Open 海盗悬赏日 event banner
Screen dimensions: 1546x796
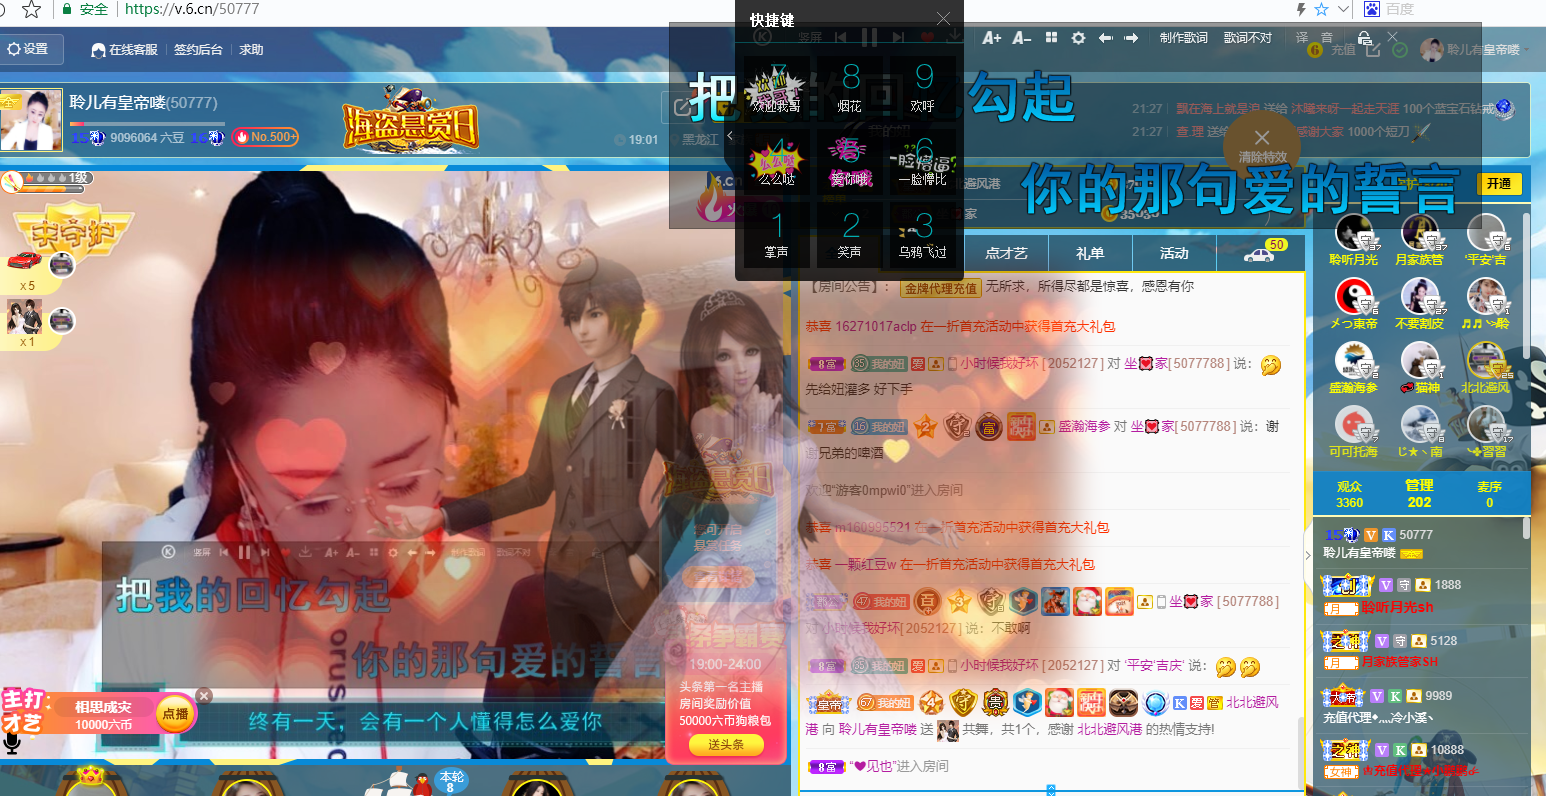coord(410,120)
